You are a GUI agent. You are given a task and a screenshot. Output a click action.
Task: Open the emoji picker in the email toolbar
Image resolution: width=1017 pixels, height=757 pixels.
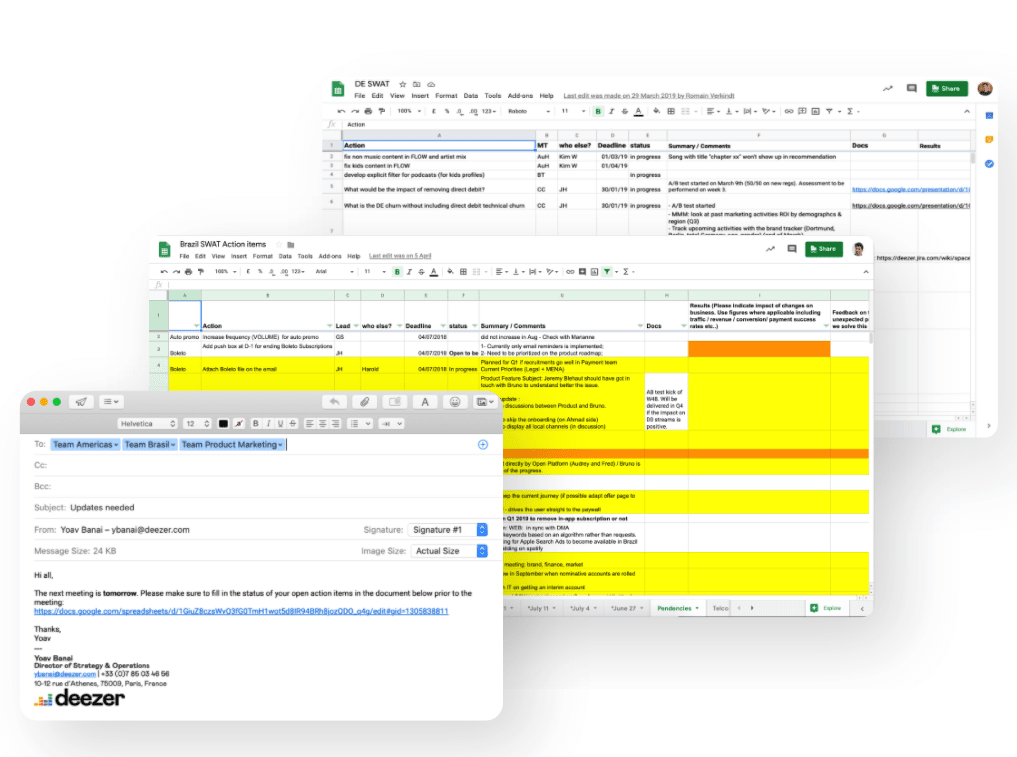[x=455, y=401]
